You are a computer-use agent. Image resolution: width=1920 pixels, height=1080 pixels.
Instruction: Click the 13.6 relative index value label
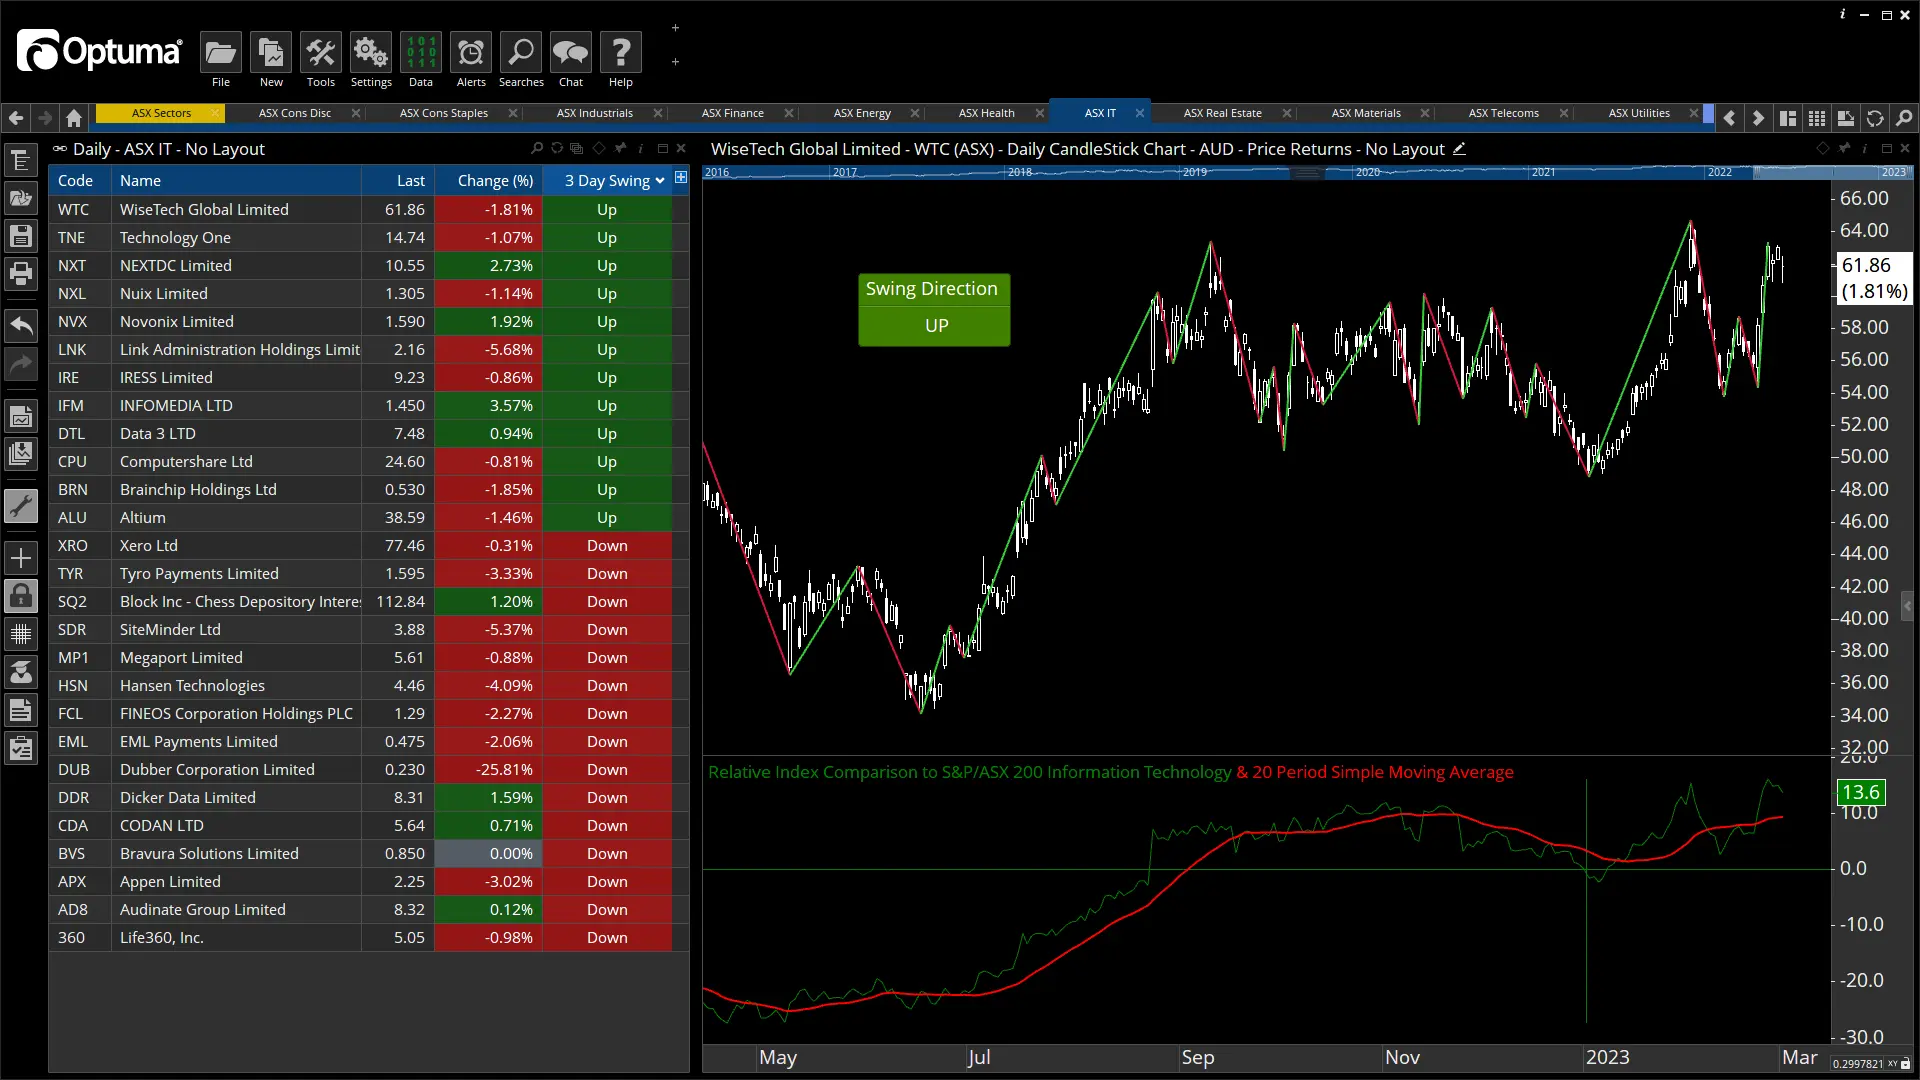coord(1861,792)
